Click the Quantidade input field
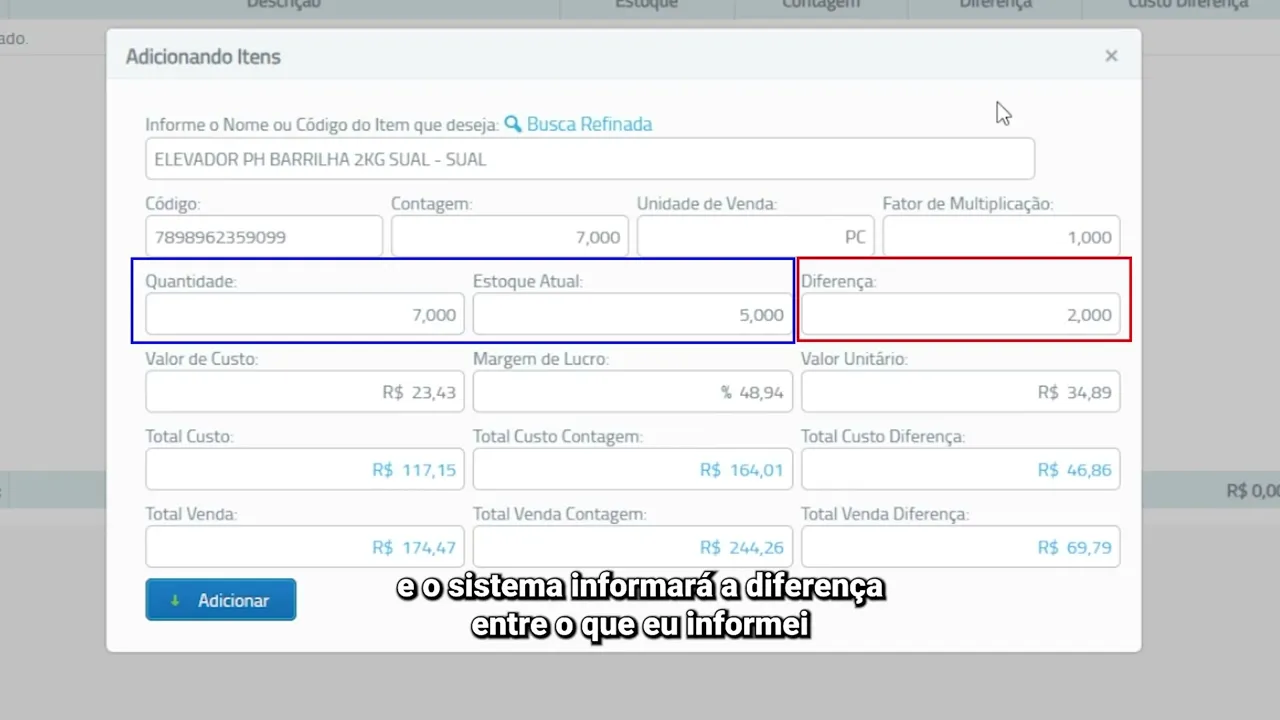The height and width of the screenshot is (720, 1280). tap(305, 314)
